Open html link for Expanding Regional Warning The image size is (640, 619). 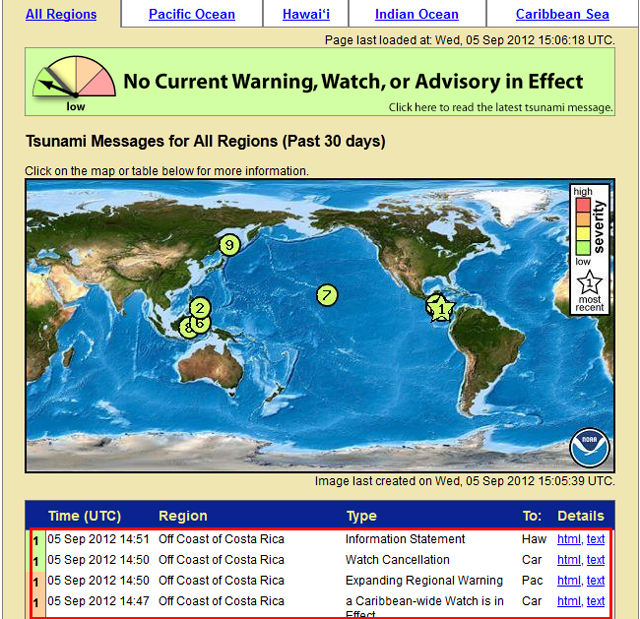tap(568, 580)
